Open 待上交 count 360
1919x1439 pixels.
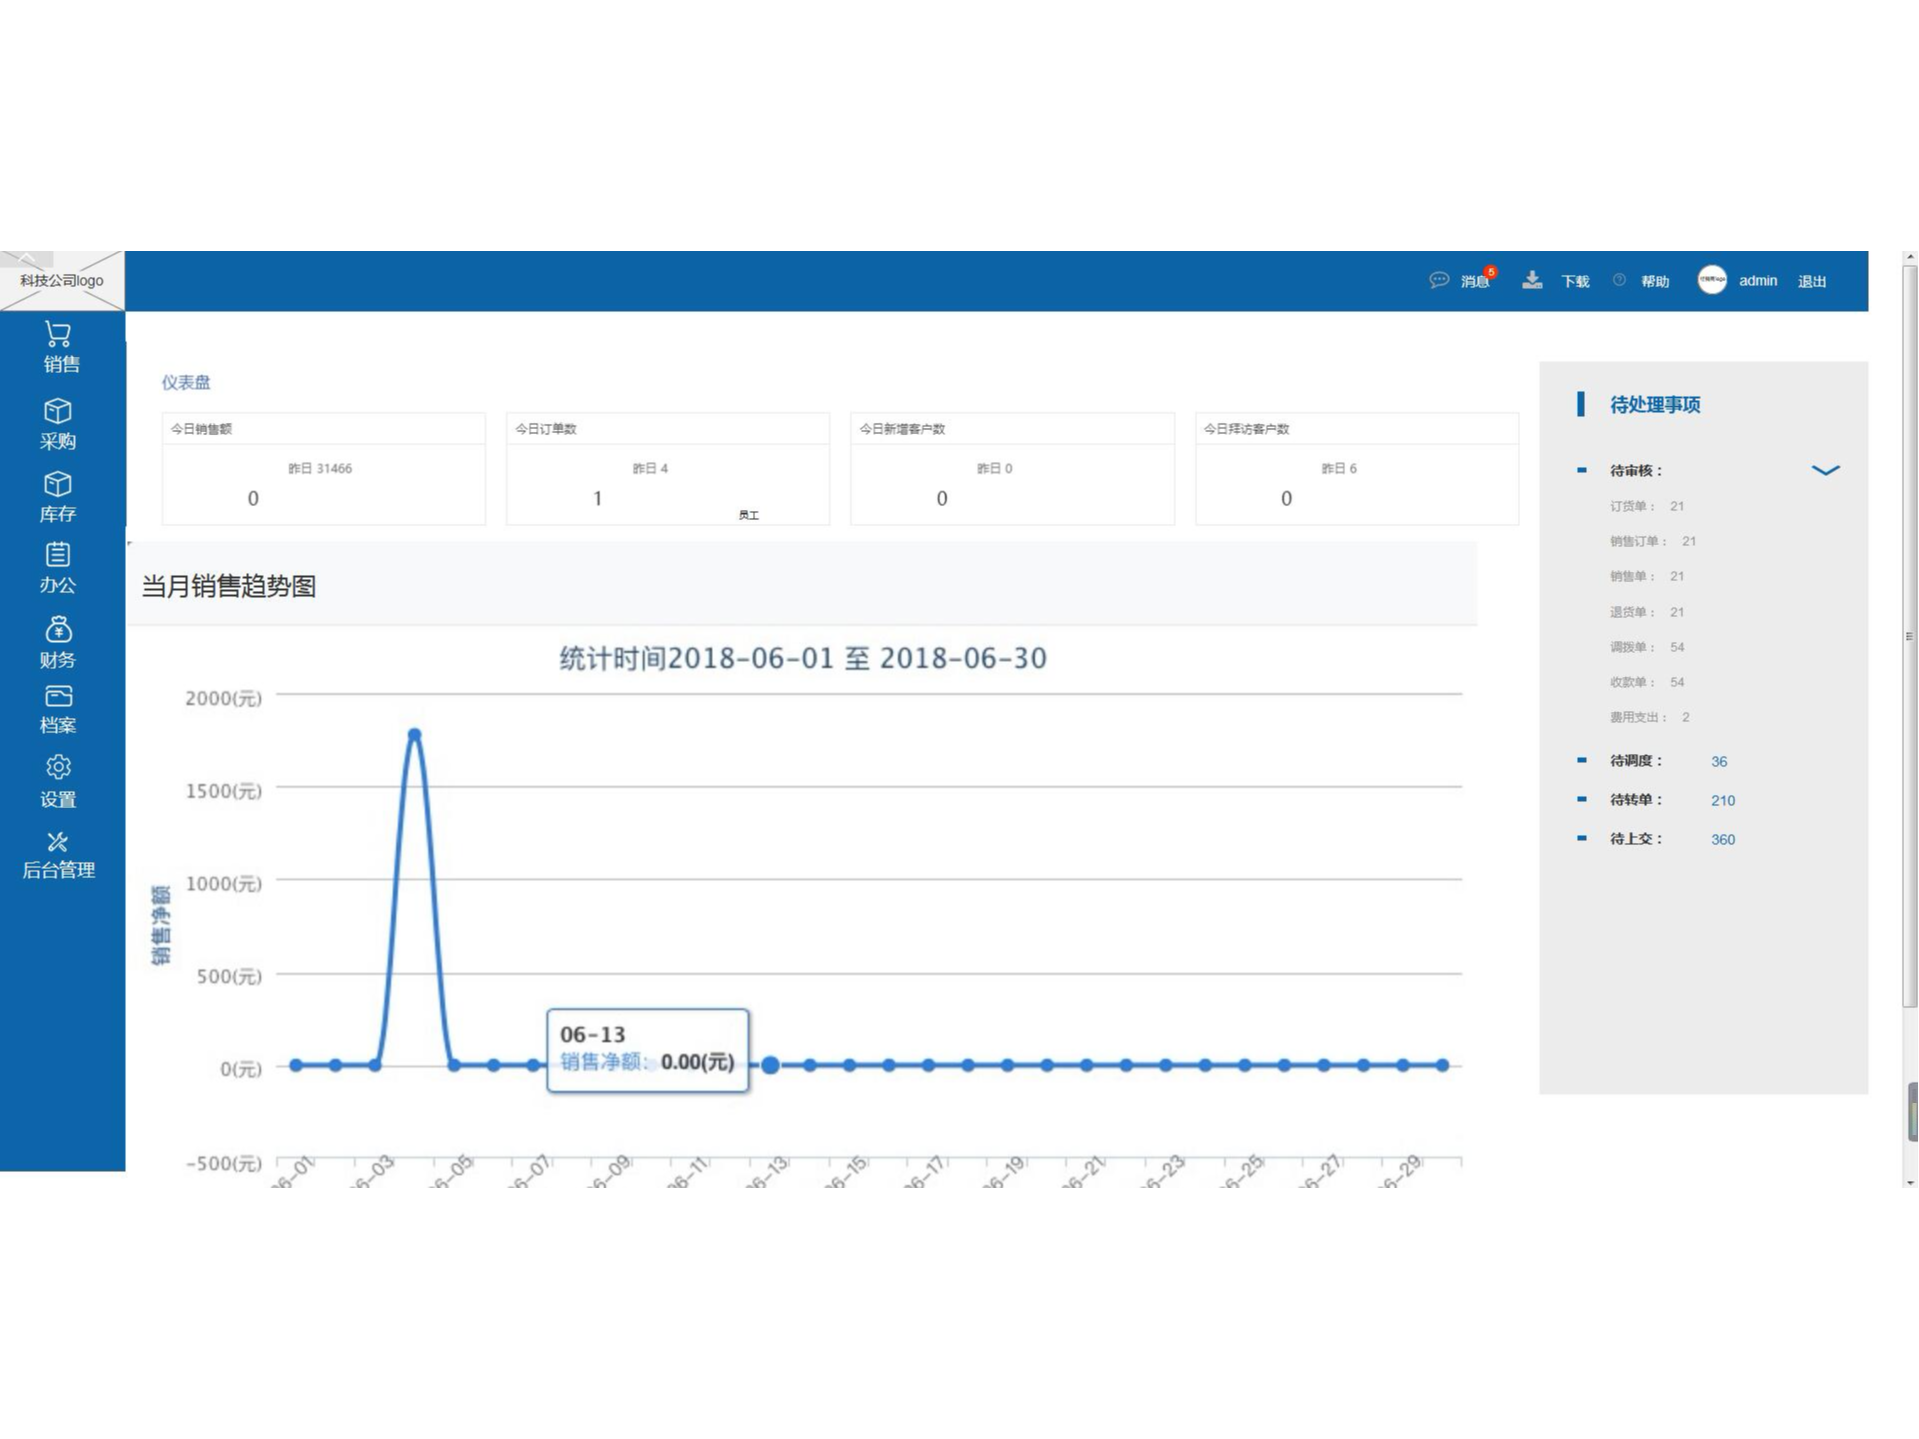point(1723,839)
